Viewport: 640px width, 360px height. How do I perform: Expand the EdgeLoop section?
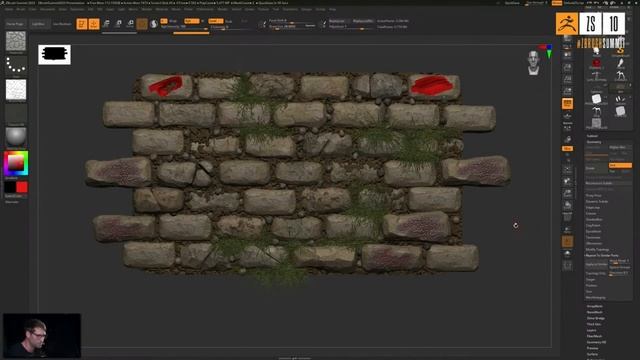click(593, 208)
